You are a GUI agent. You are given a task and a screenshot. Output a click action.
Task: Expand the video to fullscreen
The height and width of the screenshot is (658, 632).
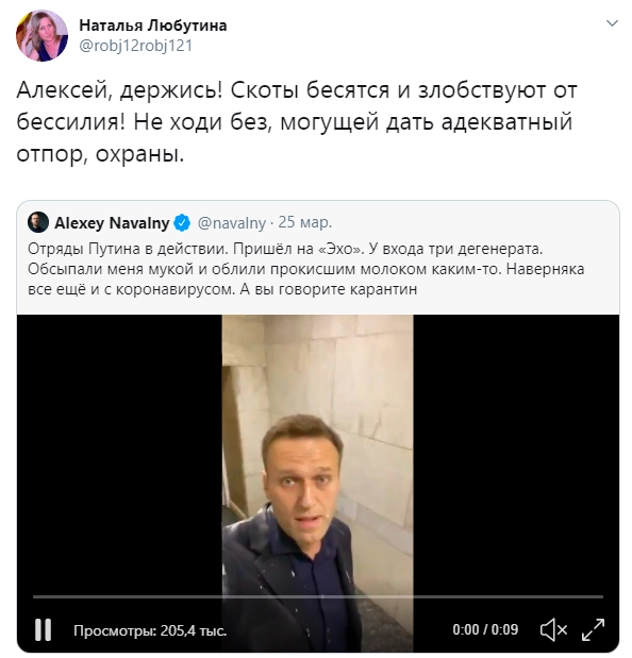593,630
